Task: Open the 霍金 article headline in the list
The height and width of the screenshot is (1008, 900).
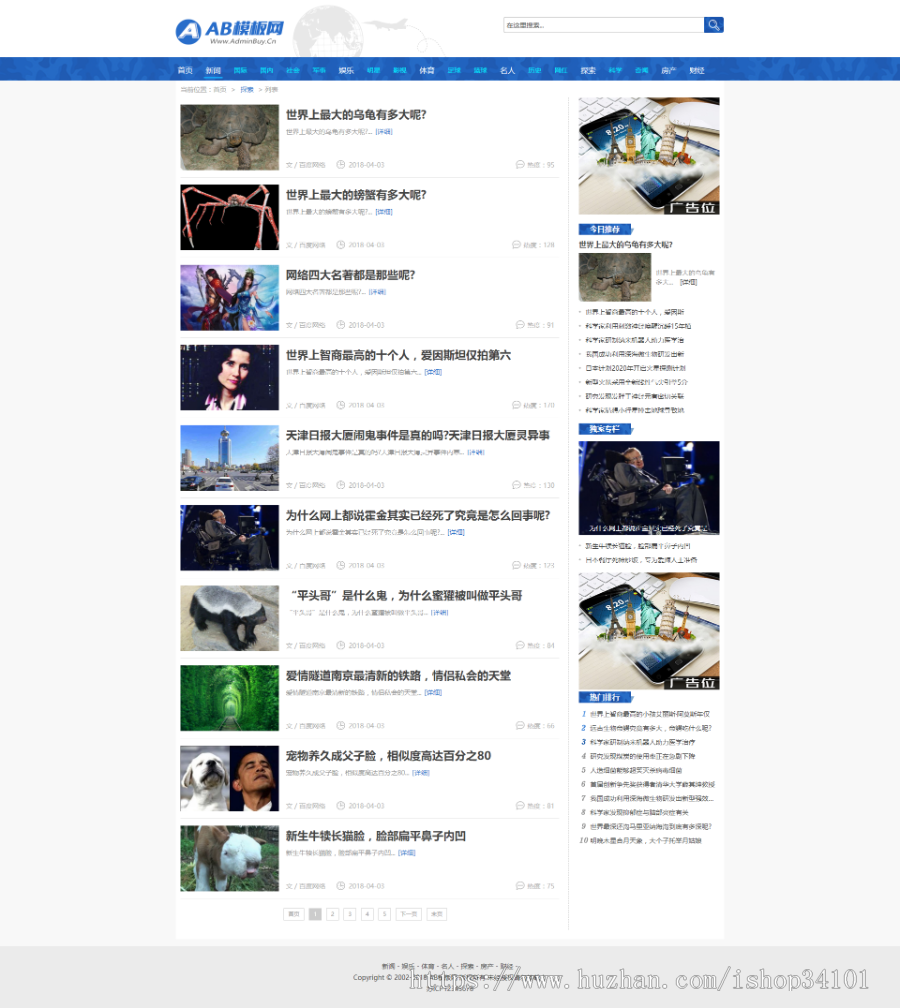Action: click(x=418, y=516)
